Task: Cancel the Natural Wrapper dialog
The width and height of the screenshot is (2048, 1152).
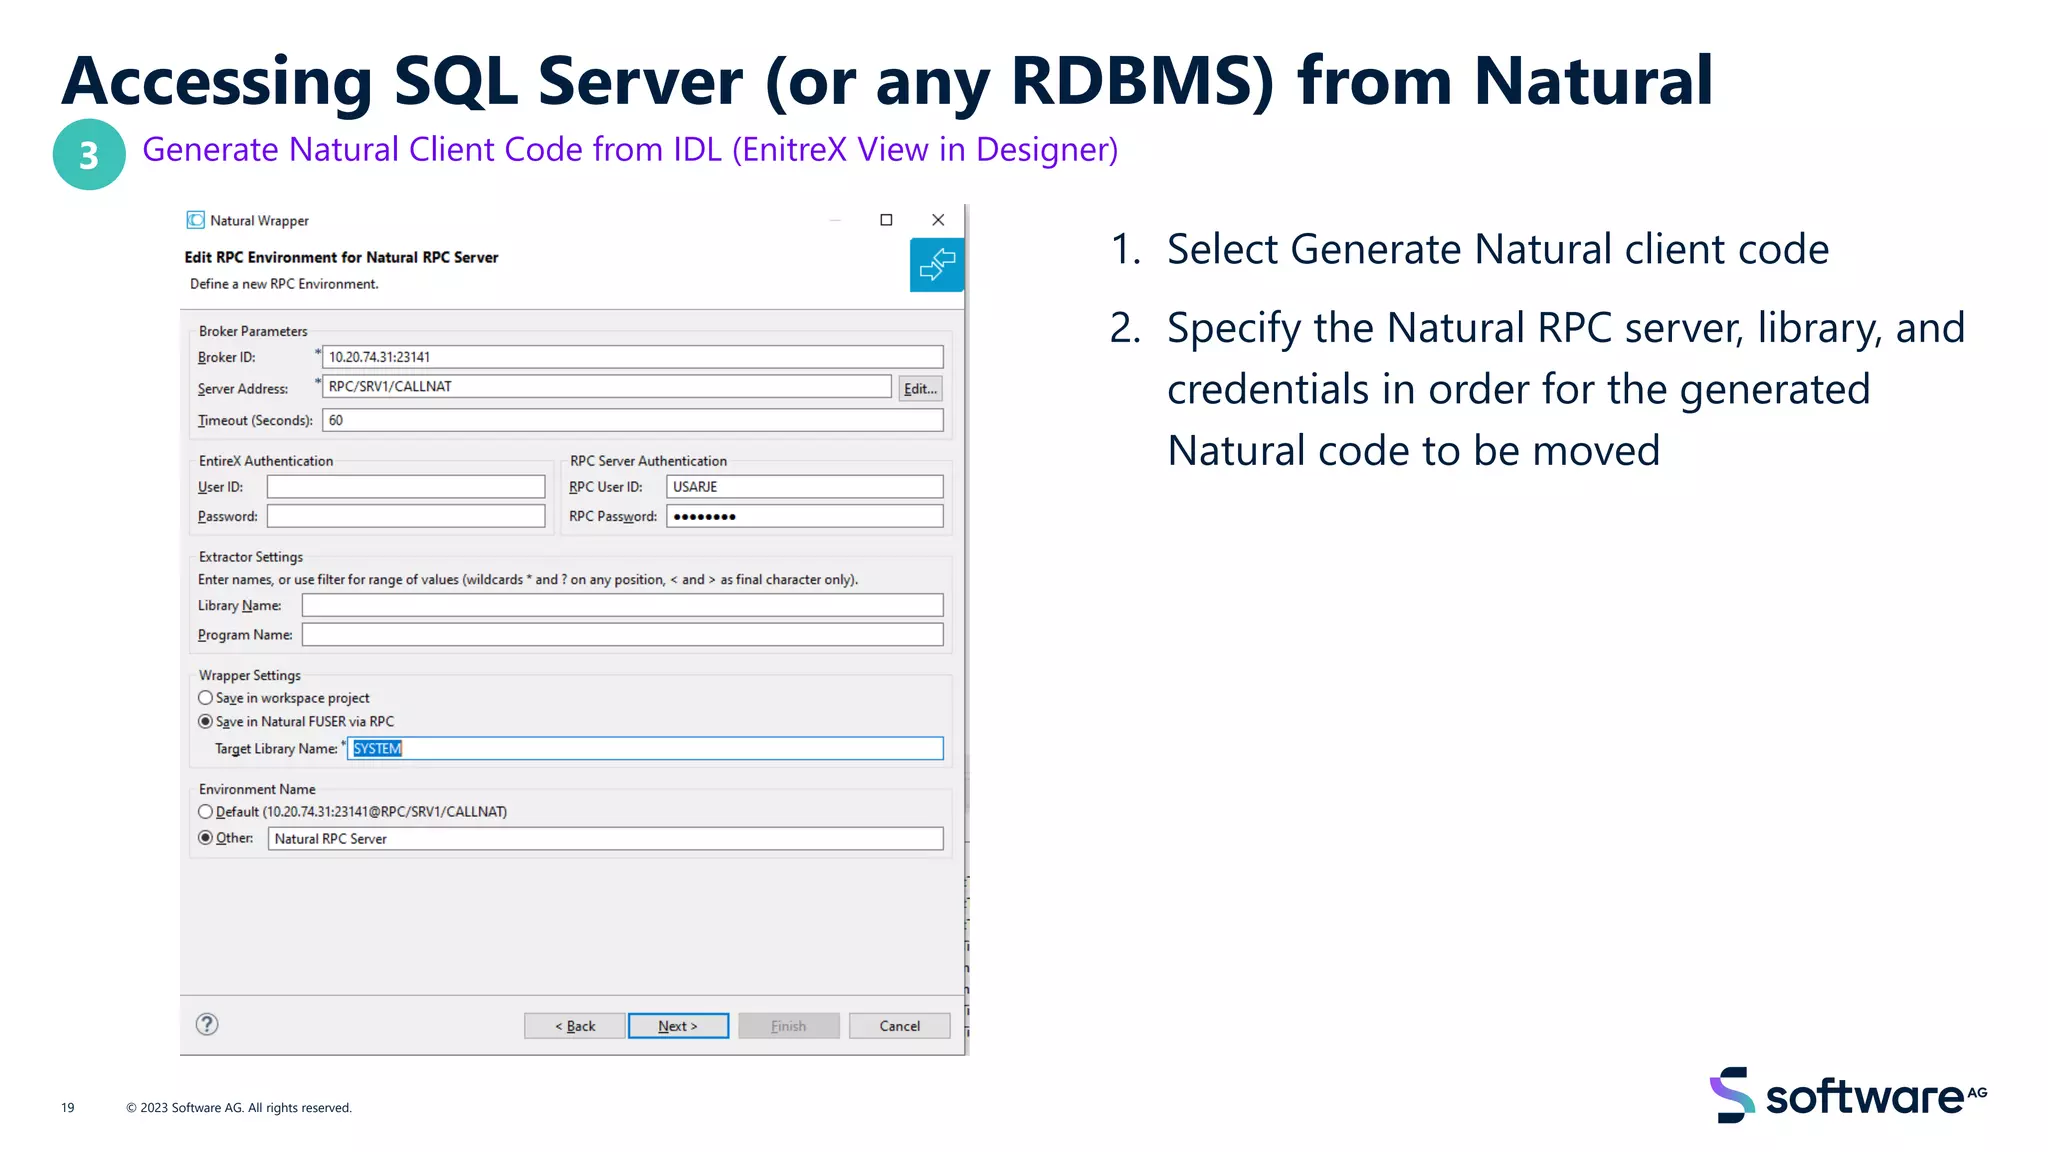Action: [899, 1026]
